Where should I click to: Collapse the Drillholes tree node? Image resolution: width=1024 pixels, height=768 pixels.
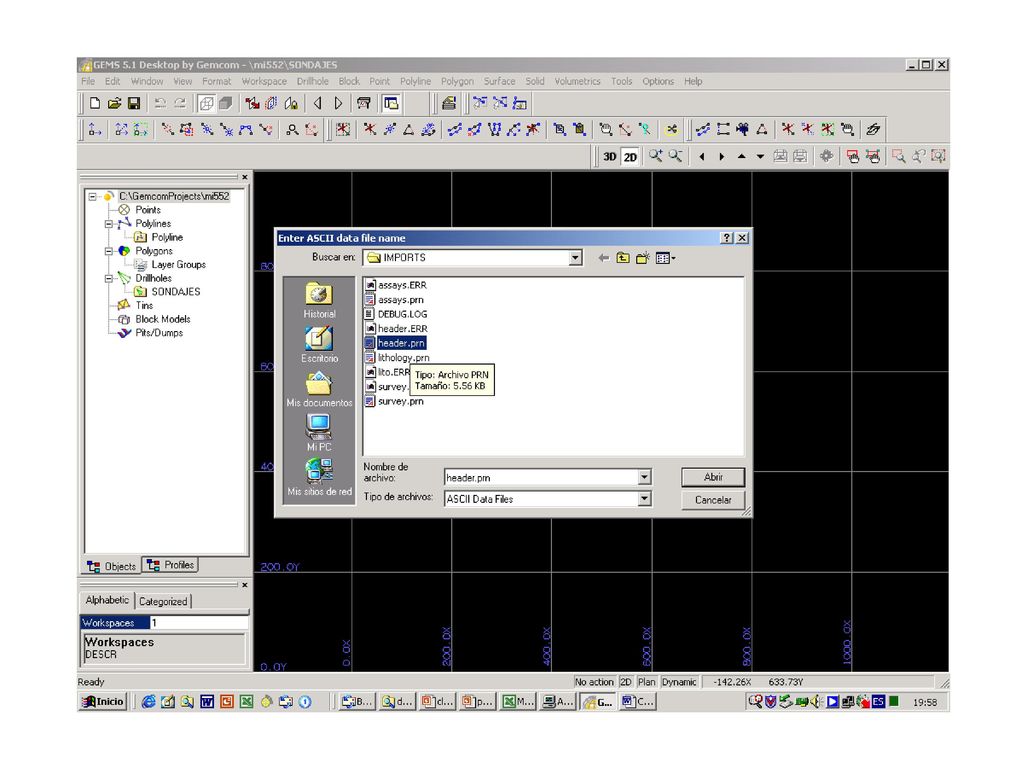(109, 278)
